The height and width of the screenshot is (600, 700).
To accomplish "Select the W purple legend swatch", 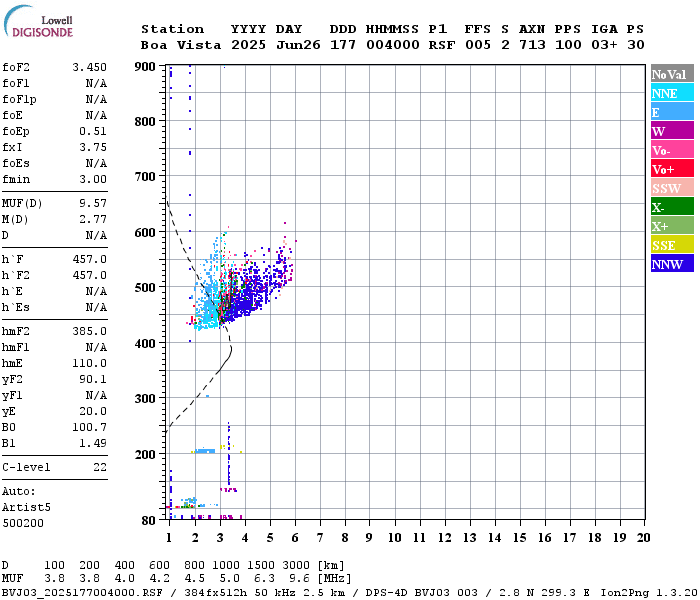I will tap(672, 131).
